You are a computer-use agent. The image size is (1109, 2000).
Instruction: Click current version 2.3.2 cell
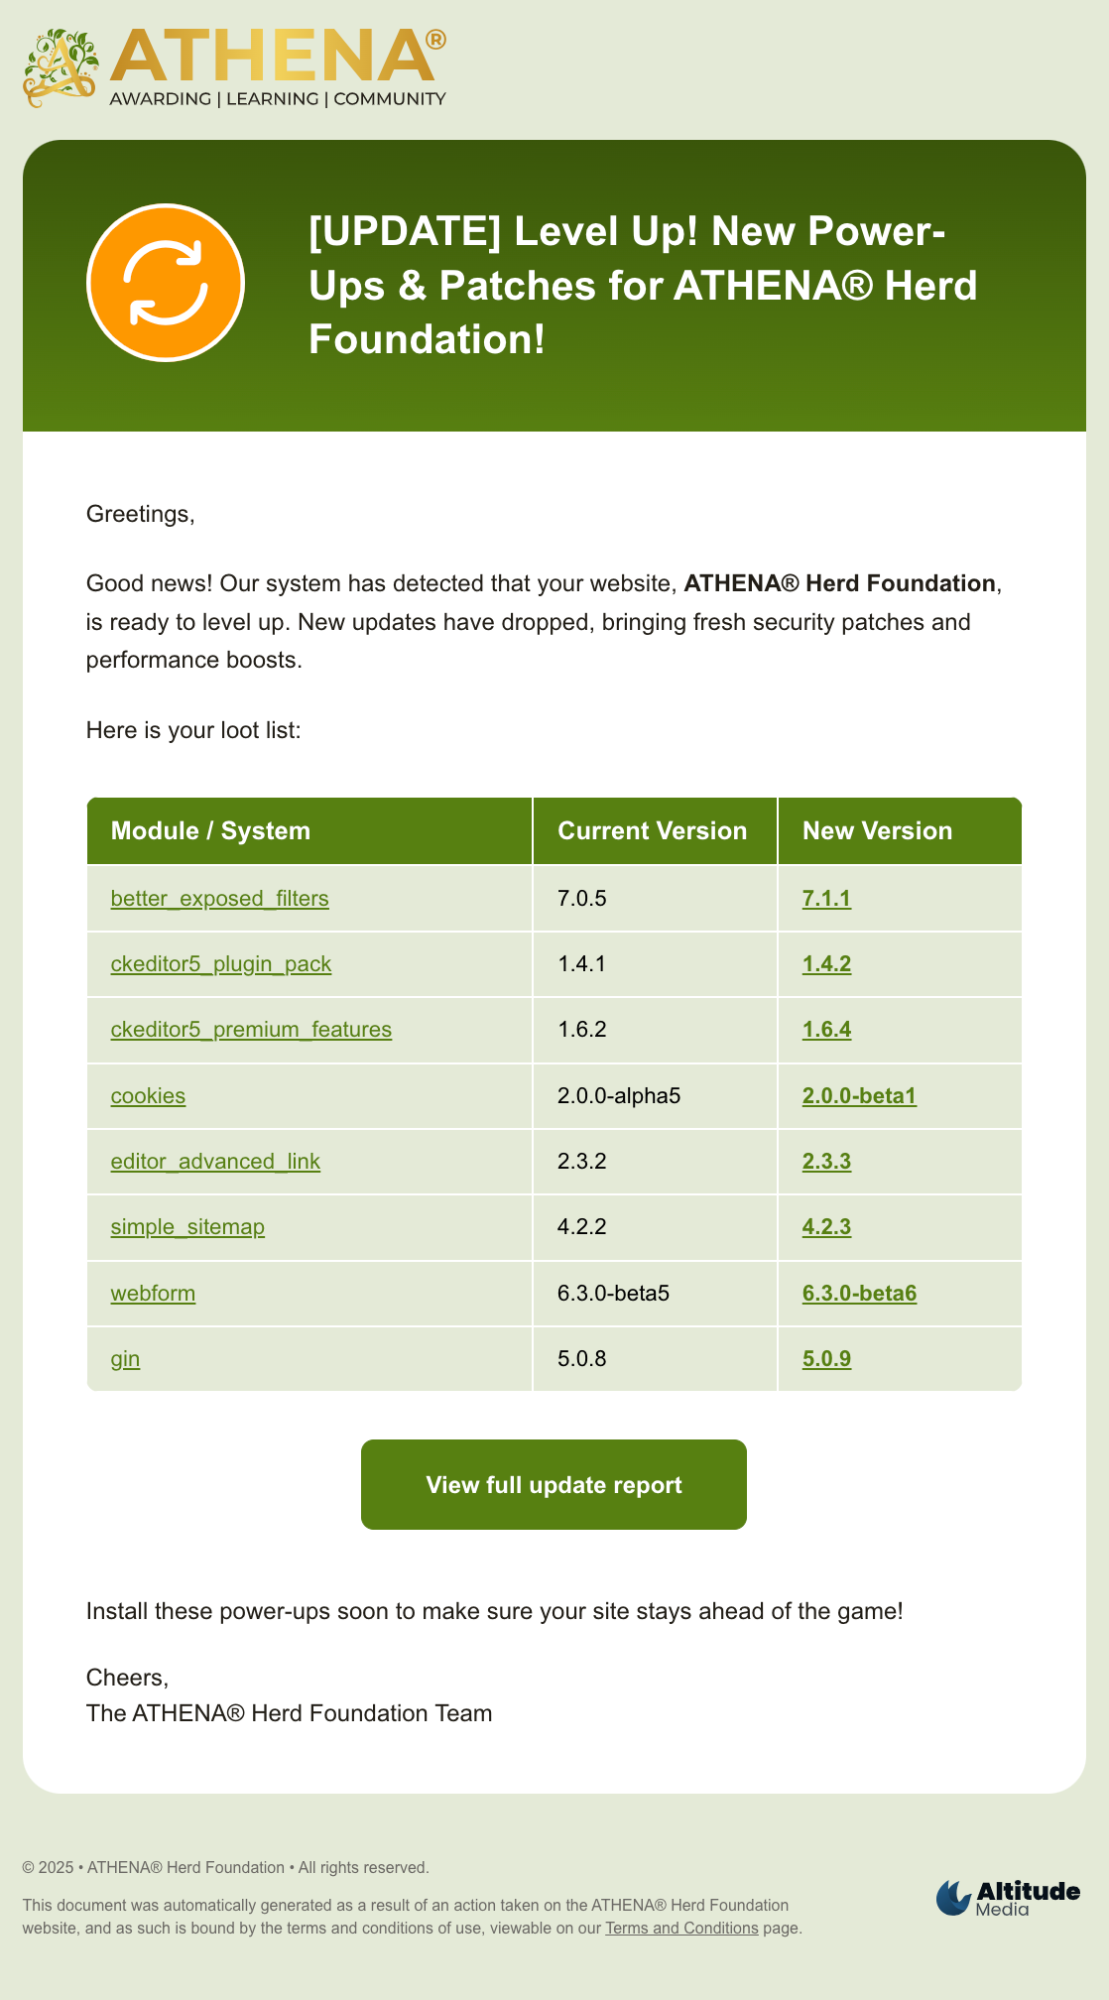655,1161
